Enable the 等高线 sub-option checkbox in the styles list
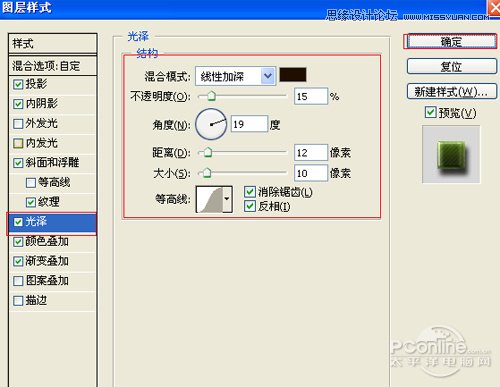This screenshot has width=500, height=387. click(31, 183)
